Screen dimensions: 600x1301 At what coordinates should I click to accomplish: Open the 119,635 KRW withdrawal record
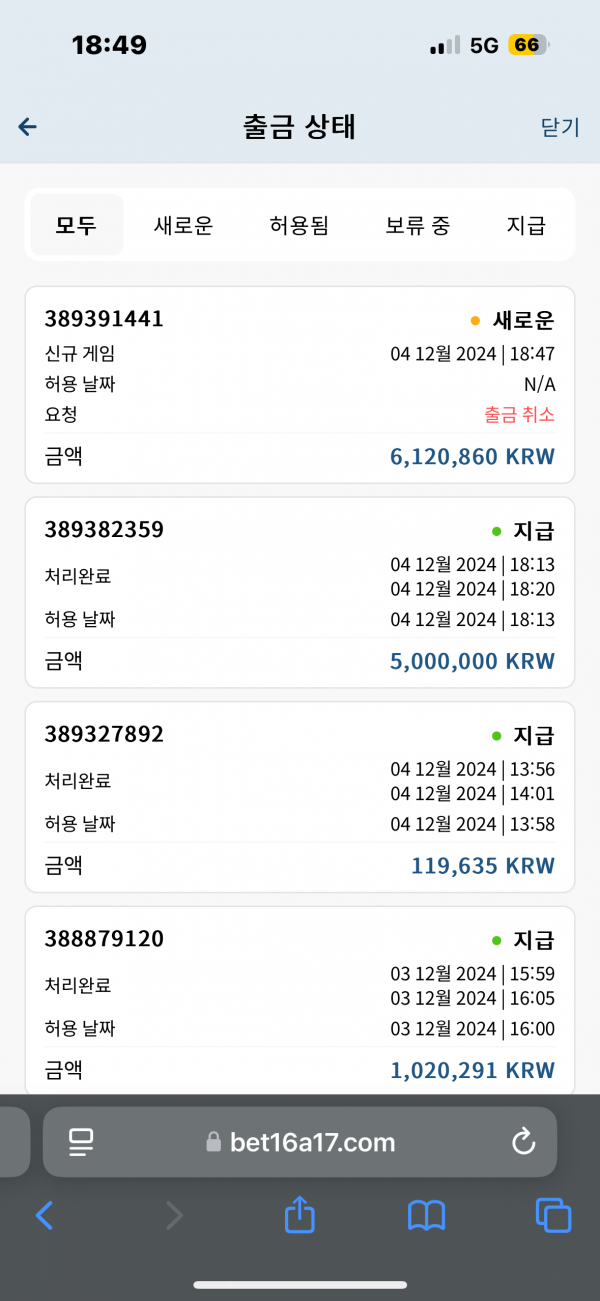[x=300, y=797]
